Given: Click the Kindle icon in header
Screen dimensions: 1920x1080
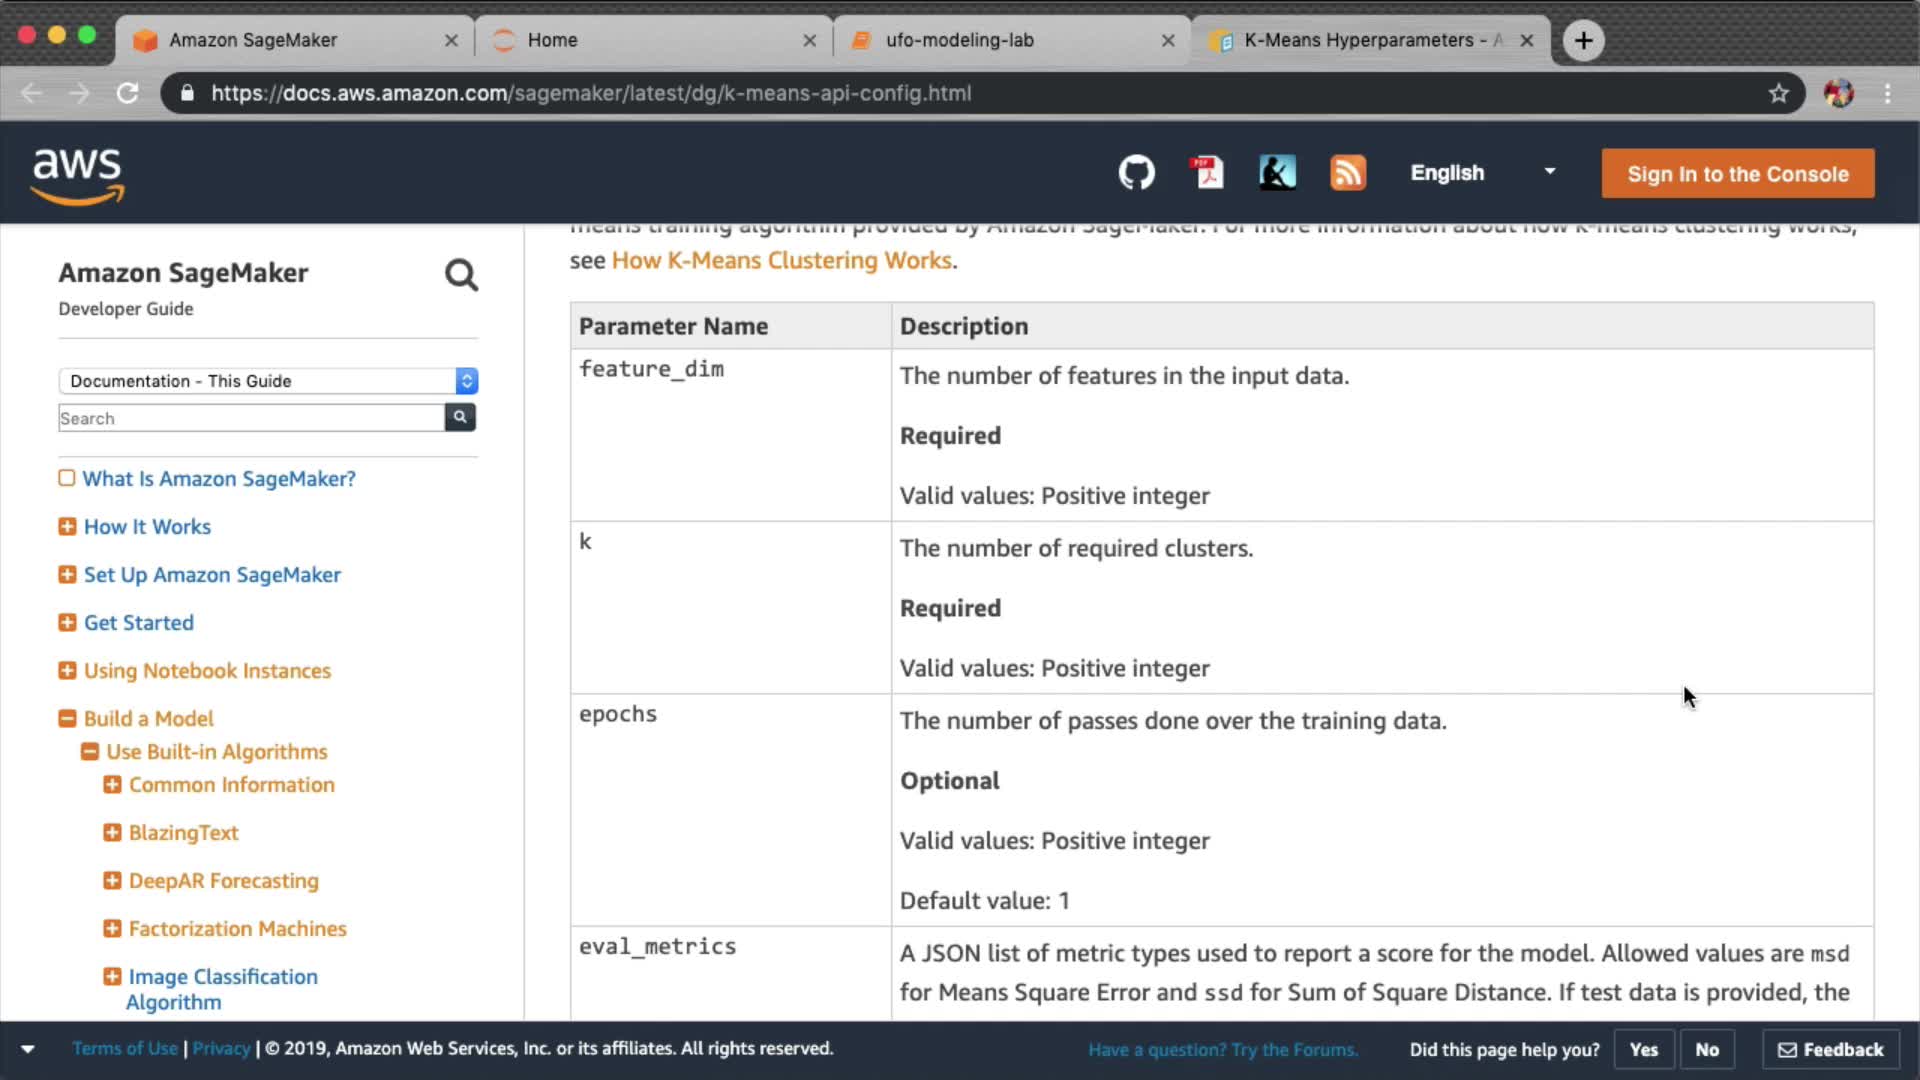Looking at the screenshot, I should click(1277, 173).
